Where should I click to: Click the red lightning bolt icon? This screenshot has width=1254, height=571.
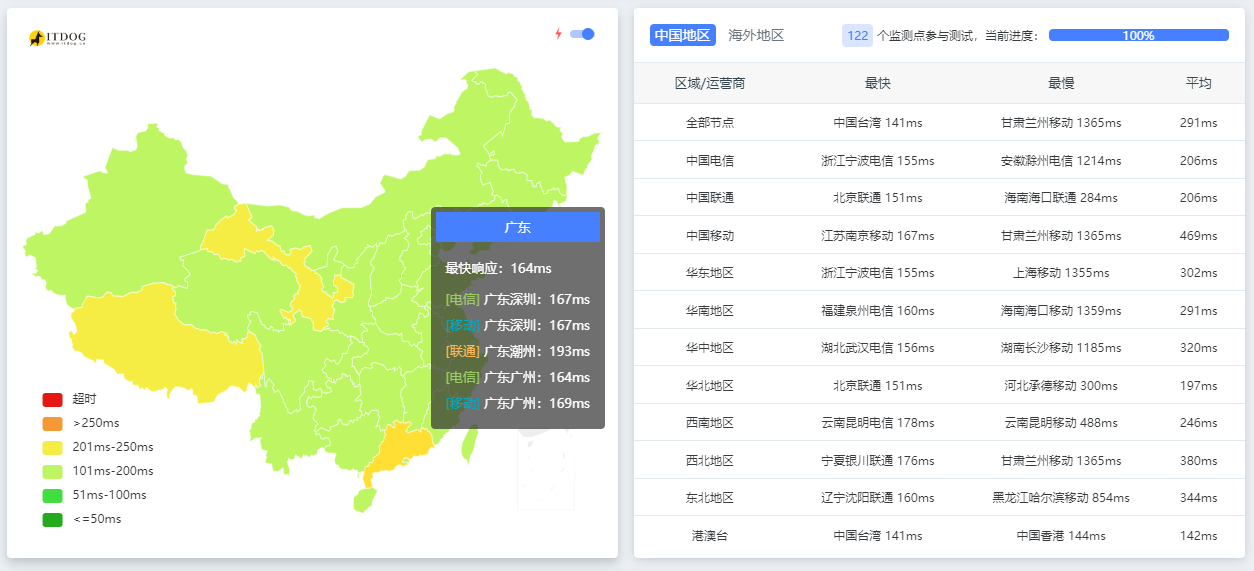[558, 34]
